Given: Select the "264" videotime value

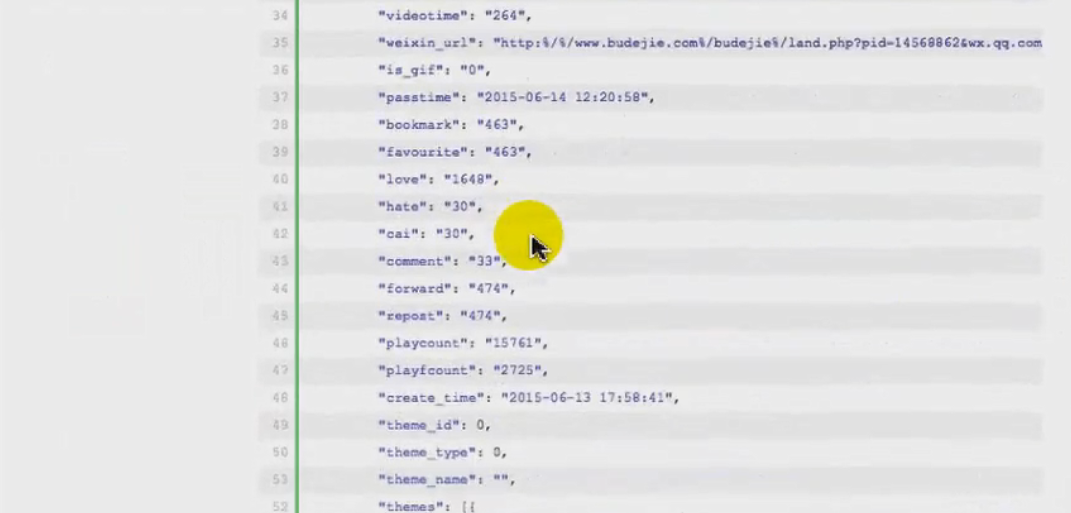Looking at the screenshot, I should pyautogui.click(x=505, y=15).
